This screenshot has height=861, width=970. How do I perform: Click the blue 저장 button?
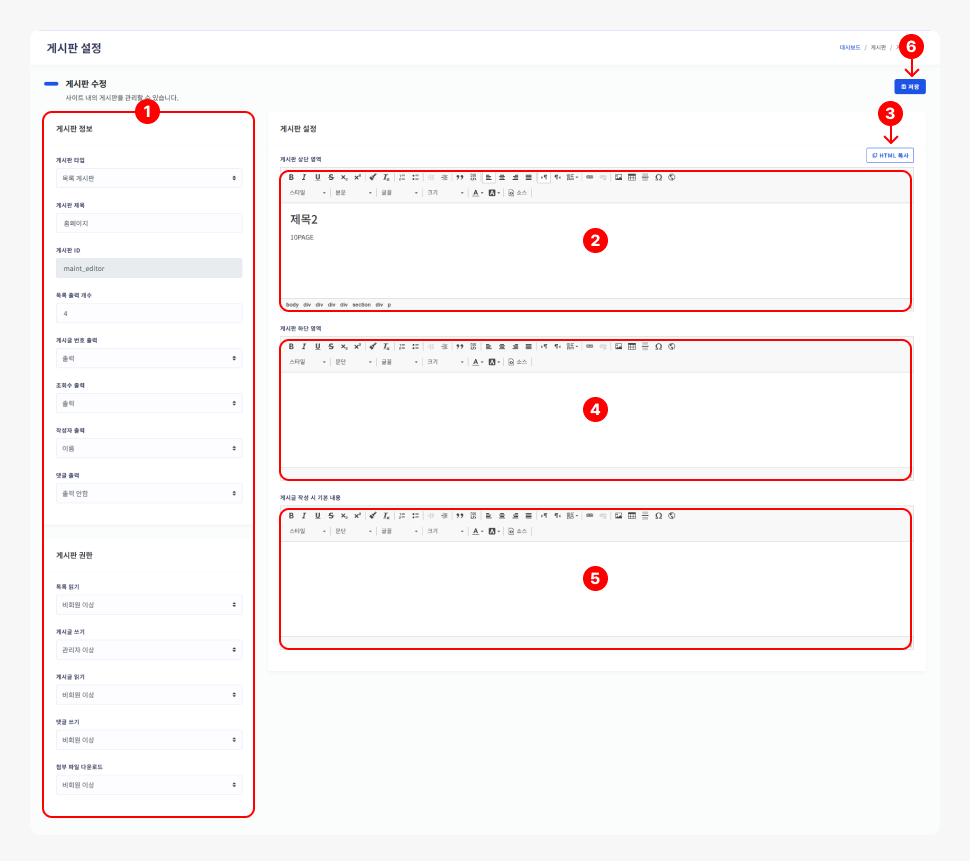coord(910,87)
